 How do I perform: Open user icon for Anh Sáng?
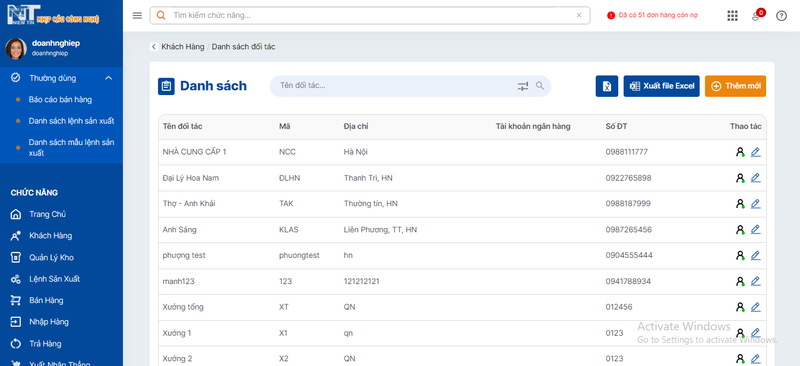740,230
